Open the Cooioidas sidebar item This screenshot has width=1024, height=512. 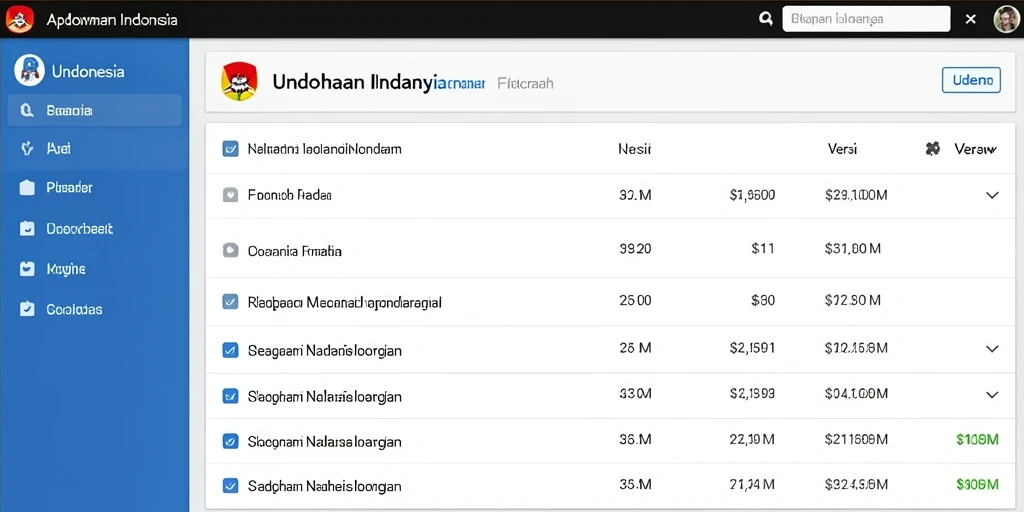(x=95, y=309)
